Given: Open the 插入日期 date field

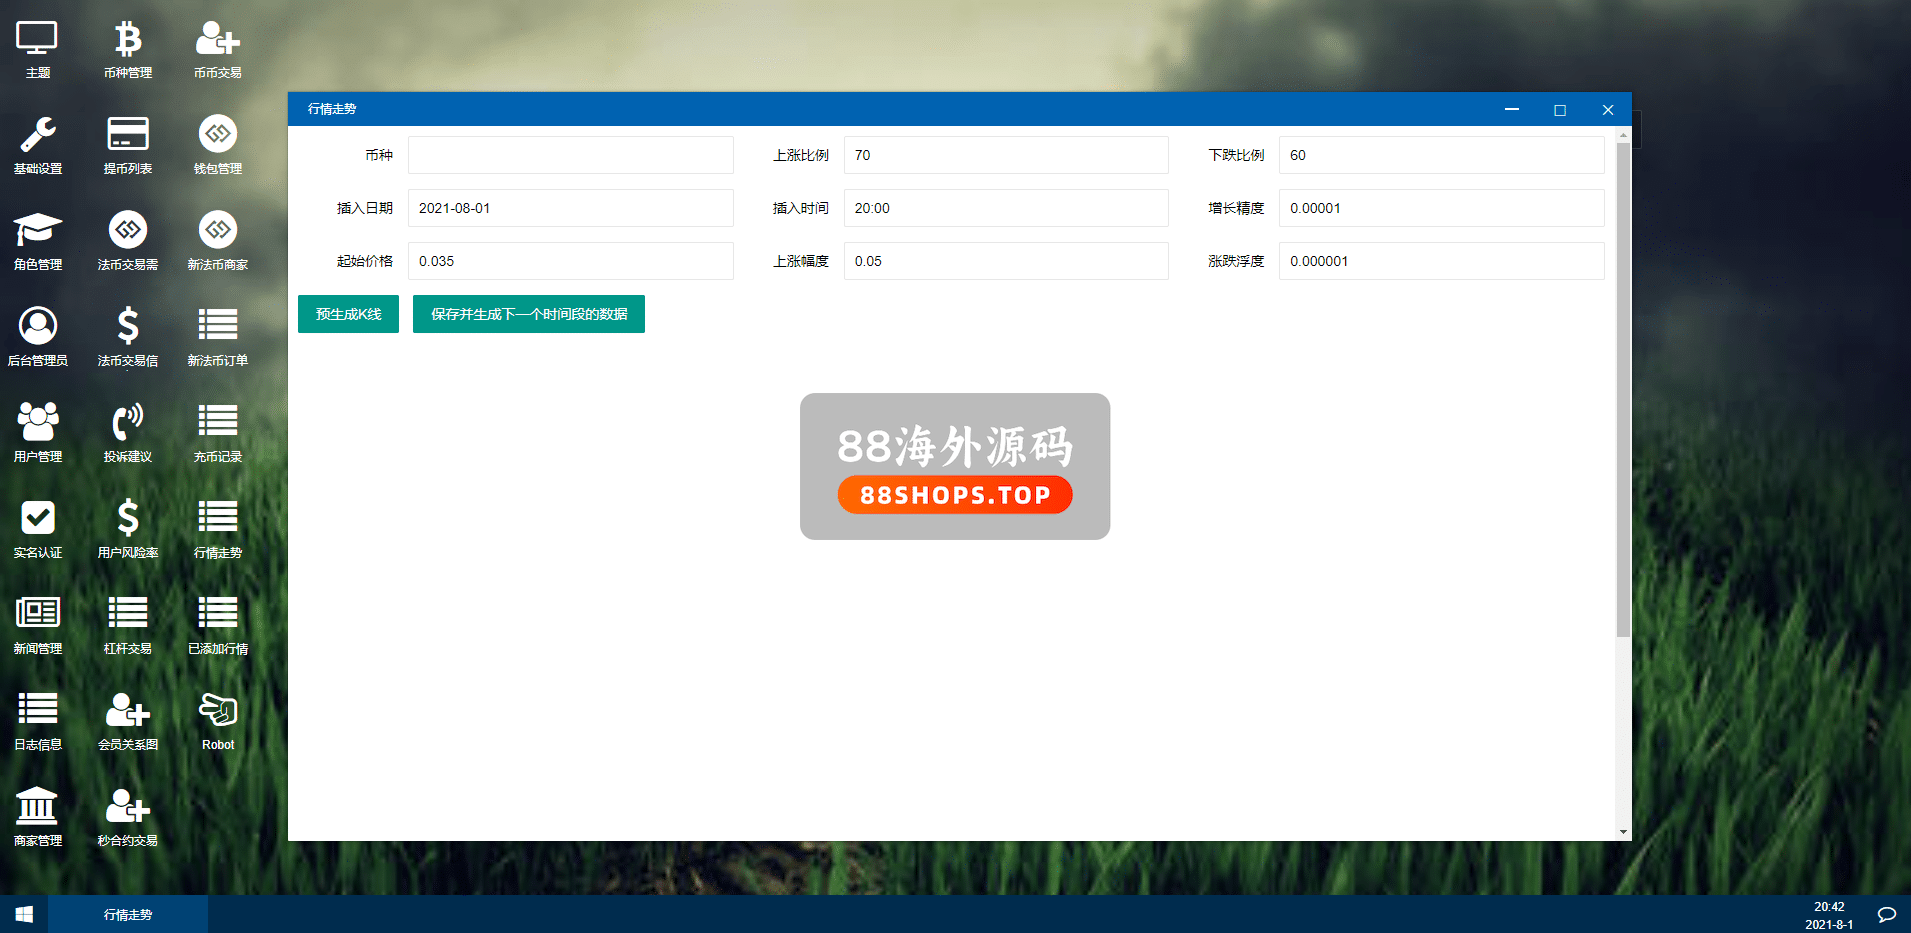Looking at the screenshot, I should pyautogui.click(x=570, y=208).
